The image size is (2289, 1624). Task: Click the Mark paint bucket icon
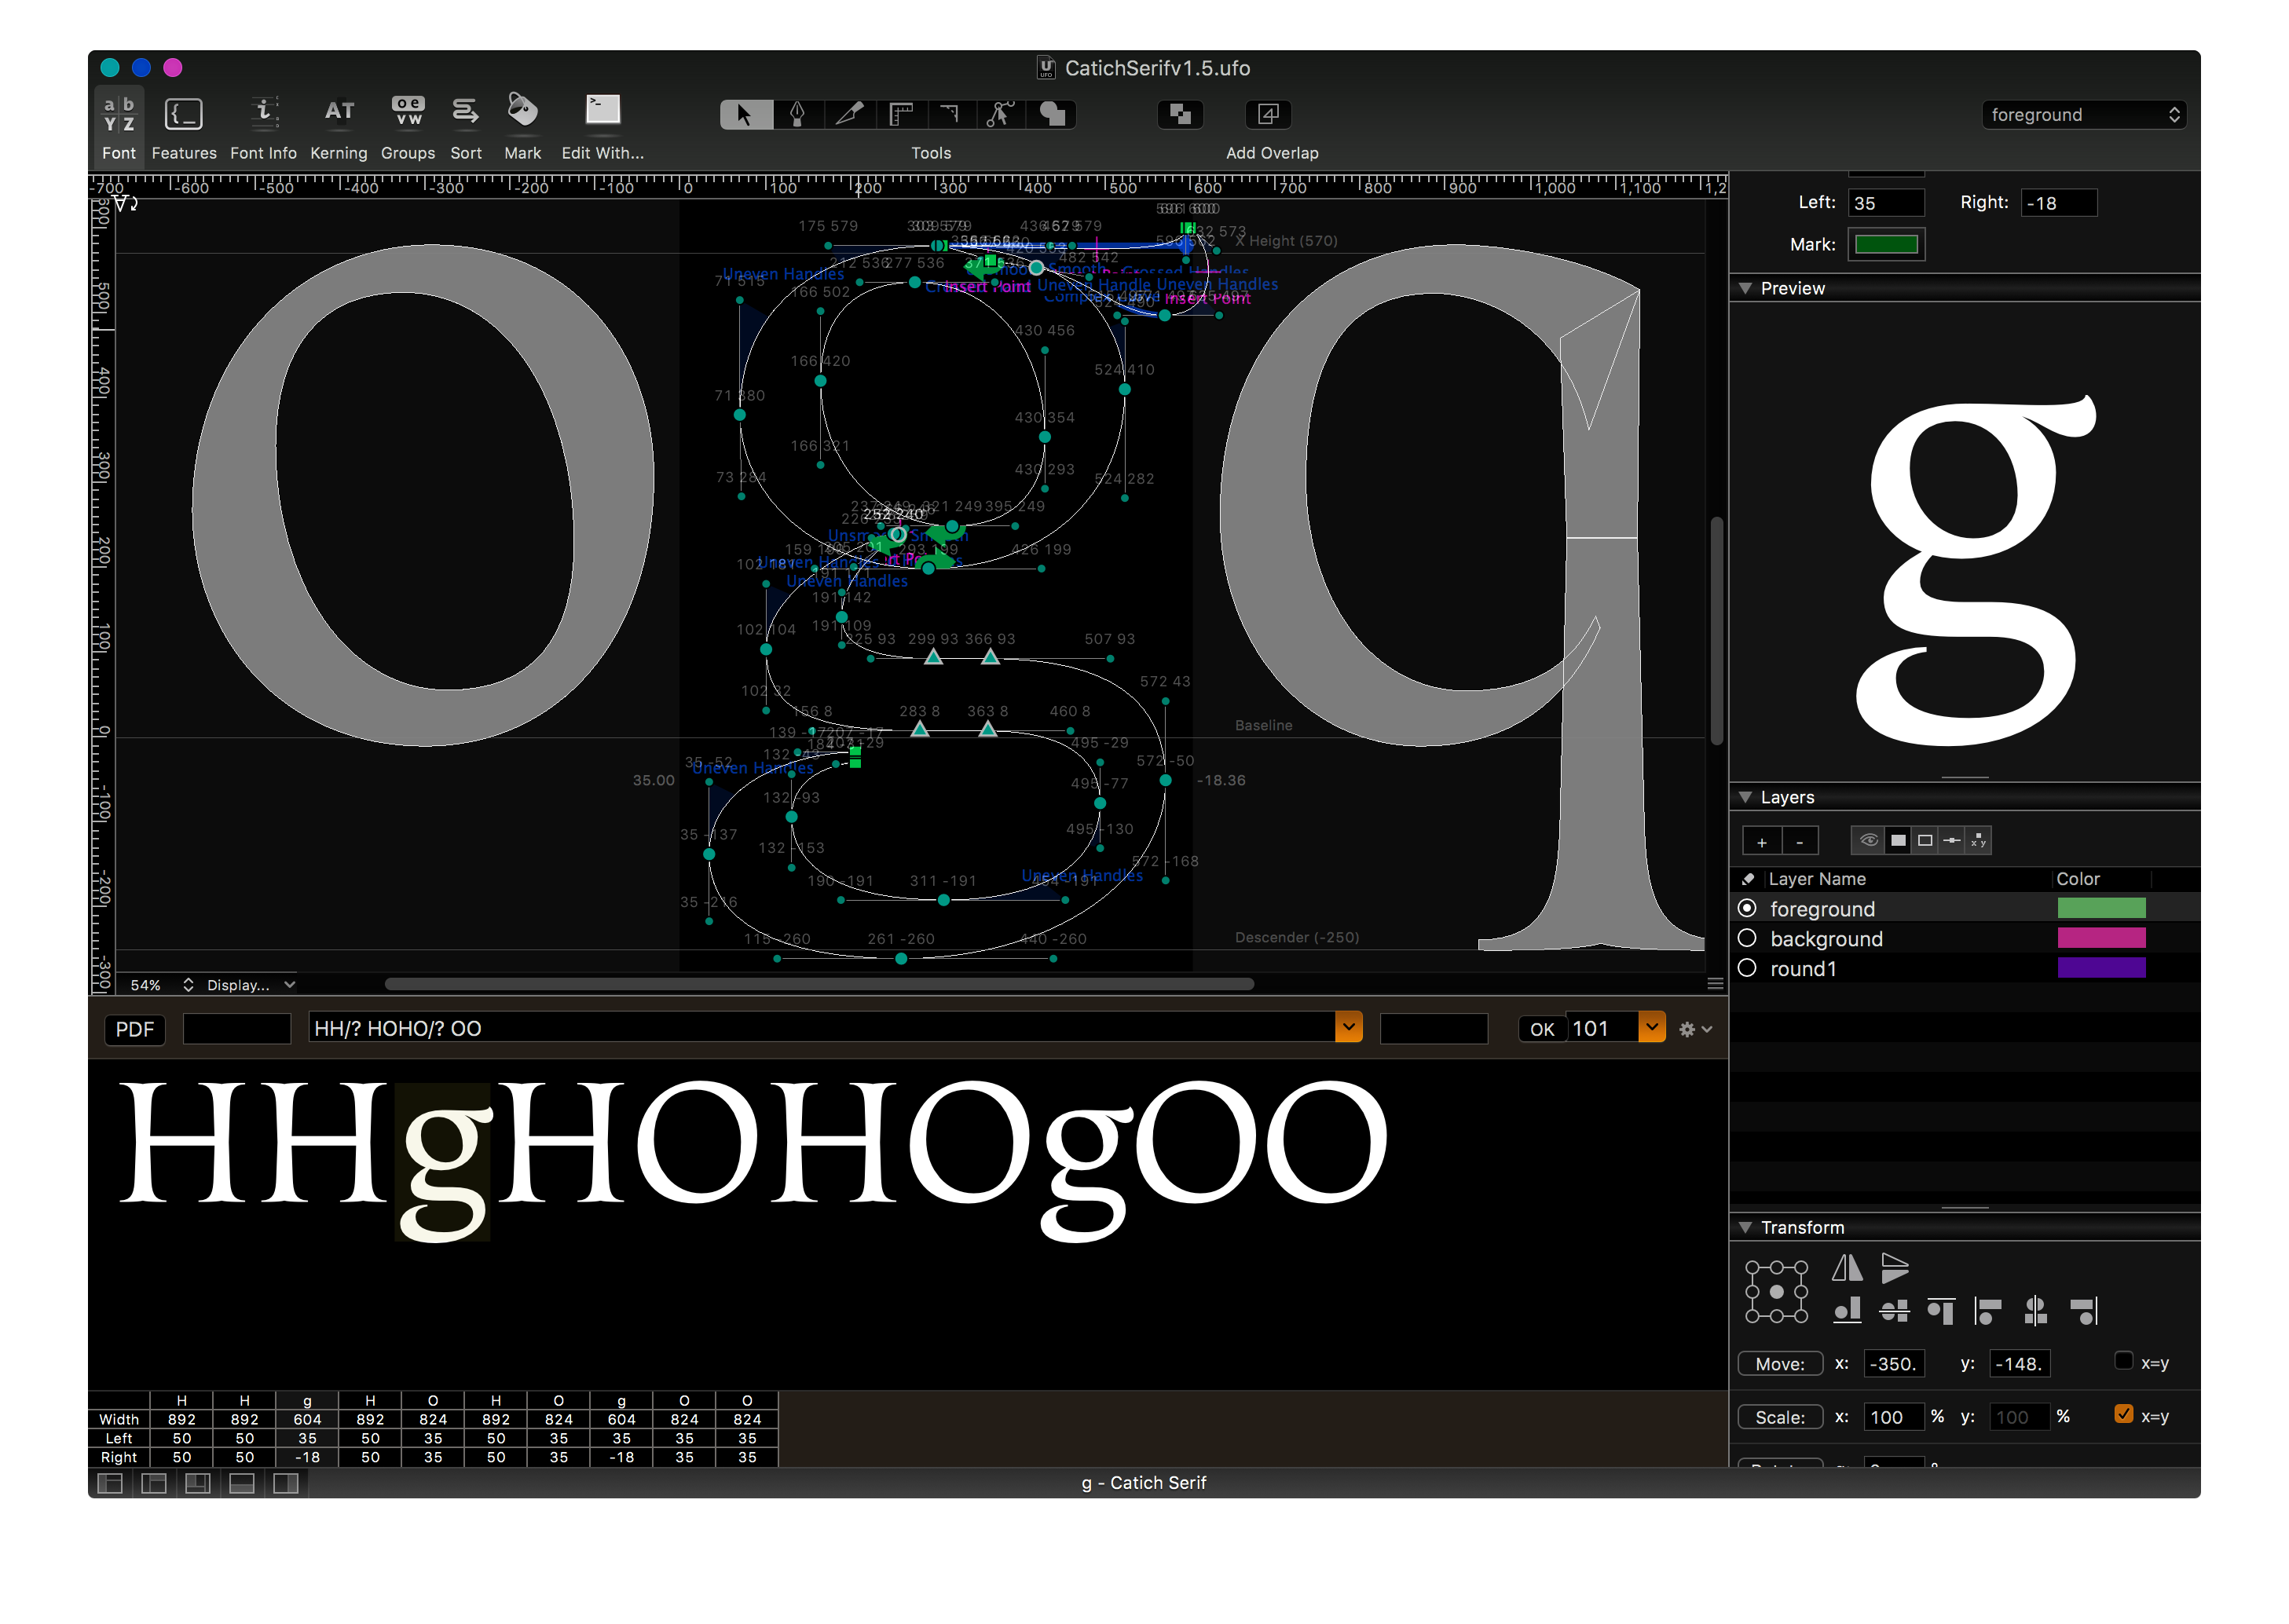(522, 110)
